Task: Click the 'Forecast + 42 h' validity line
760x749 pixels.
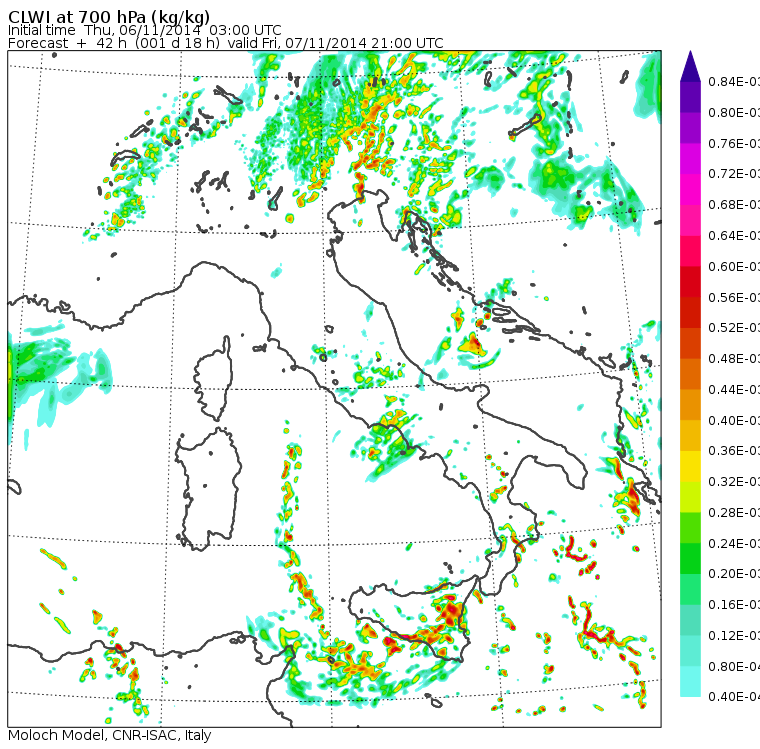Action: click(225, 43)
